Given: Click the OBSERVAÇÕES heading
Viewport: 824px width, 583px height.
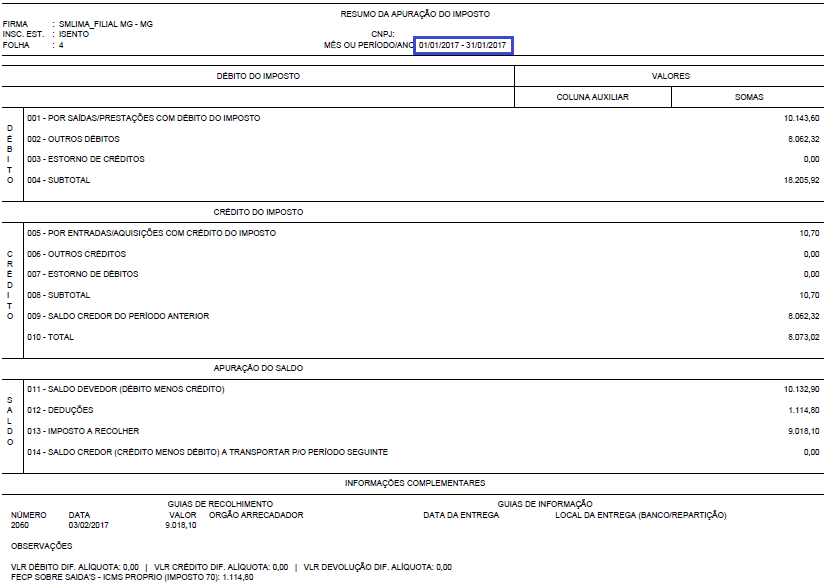Looking at the screenshot, I should click(x=42, y=547).
